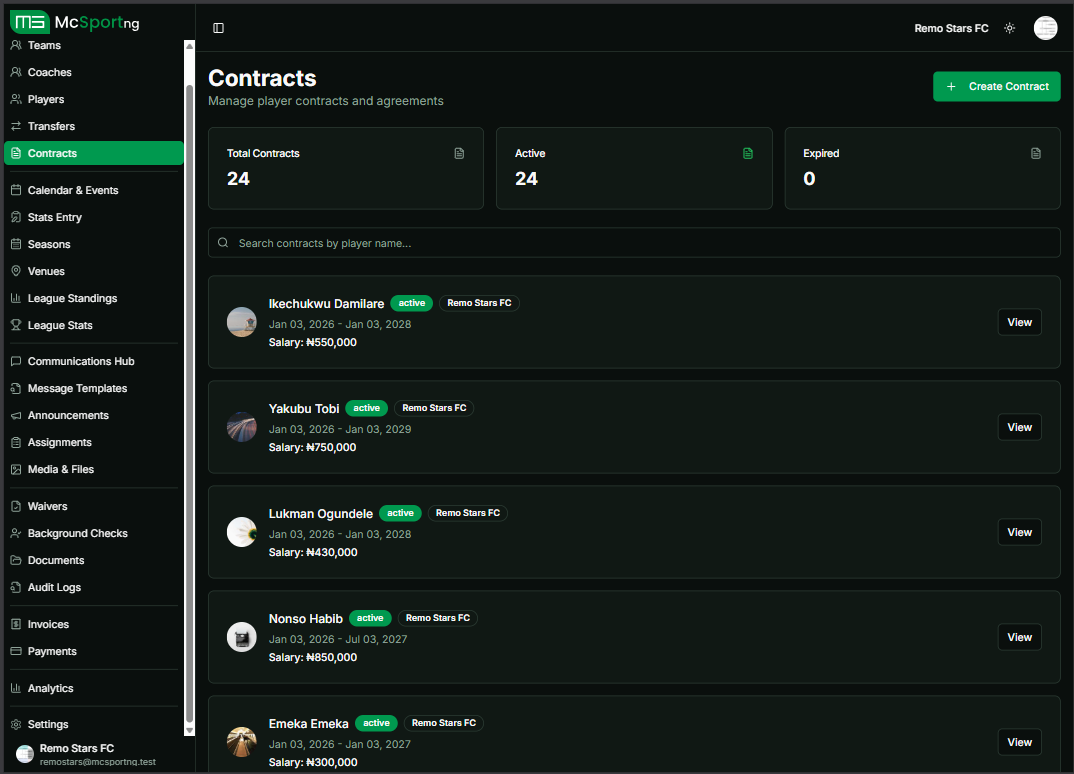The image size is (1074, 774).
Task: View Nonso Habib's contract
Action: [1019, 637]
